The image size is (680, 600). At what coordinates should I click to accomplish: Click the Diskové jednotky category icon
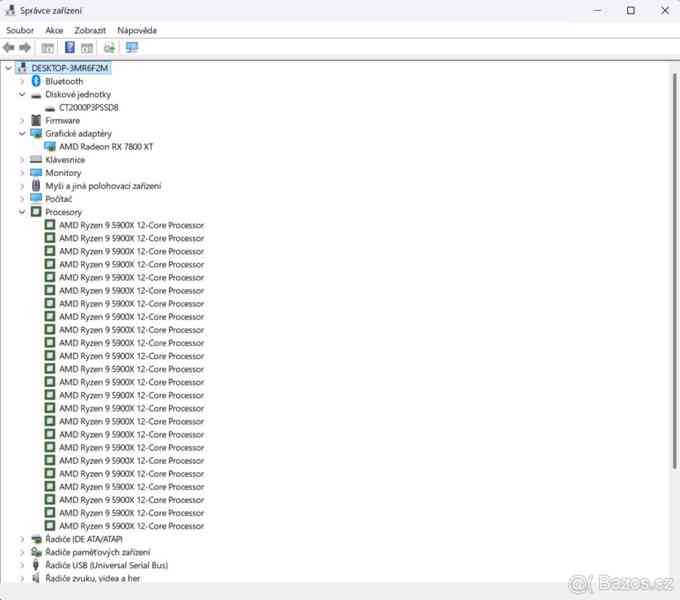pyautogui.click(x=36, y=95)
